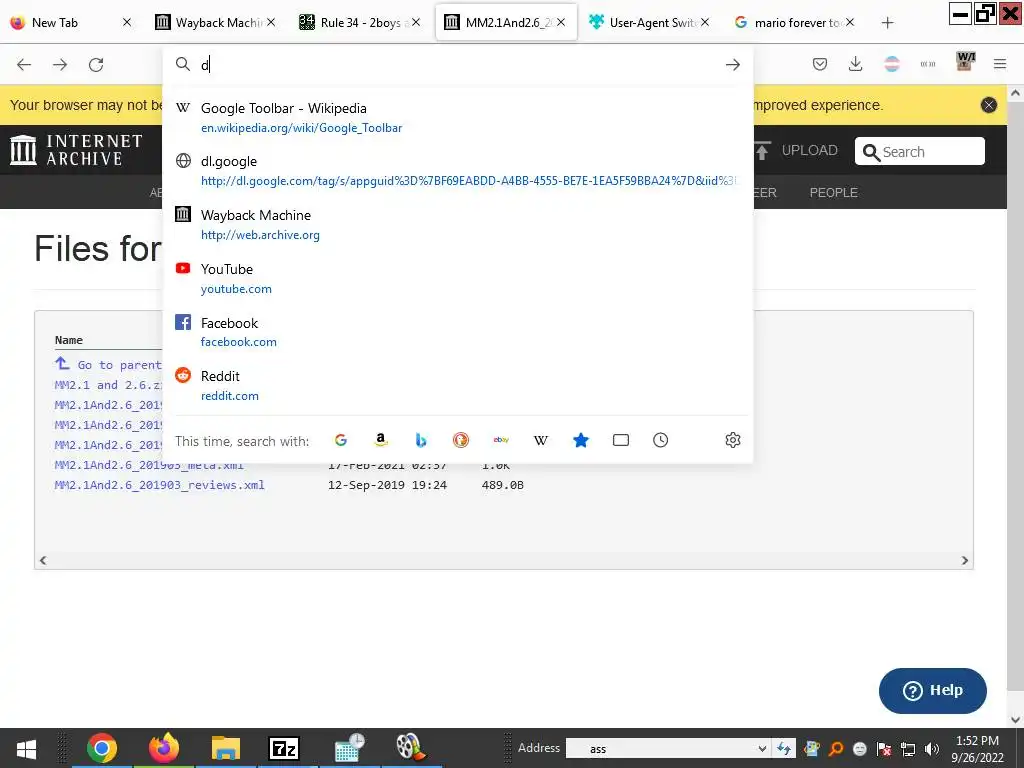This screenshot has height=768, width=1024.
Task: Click in the URL bar text field
Action: tap(457, 65)
